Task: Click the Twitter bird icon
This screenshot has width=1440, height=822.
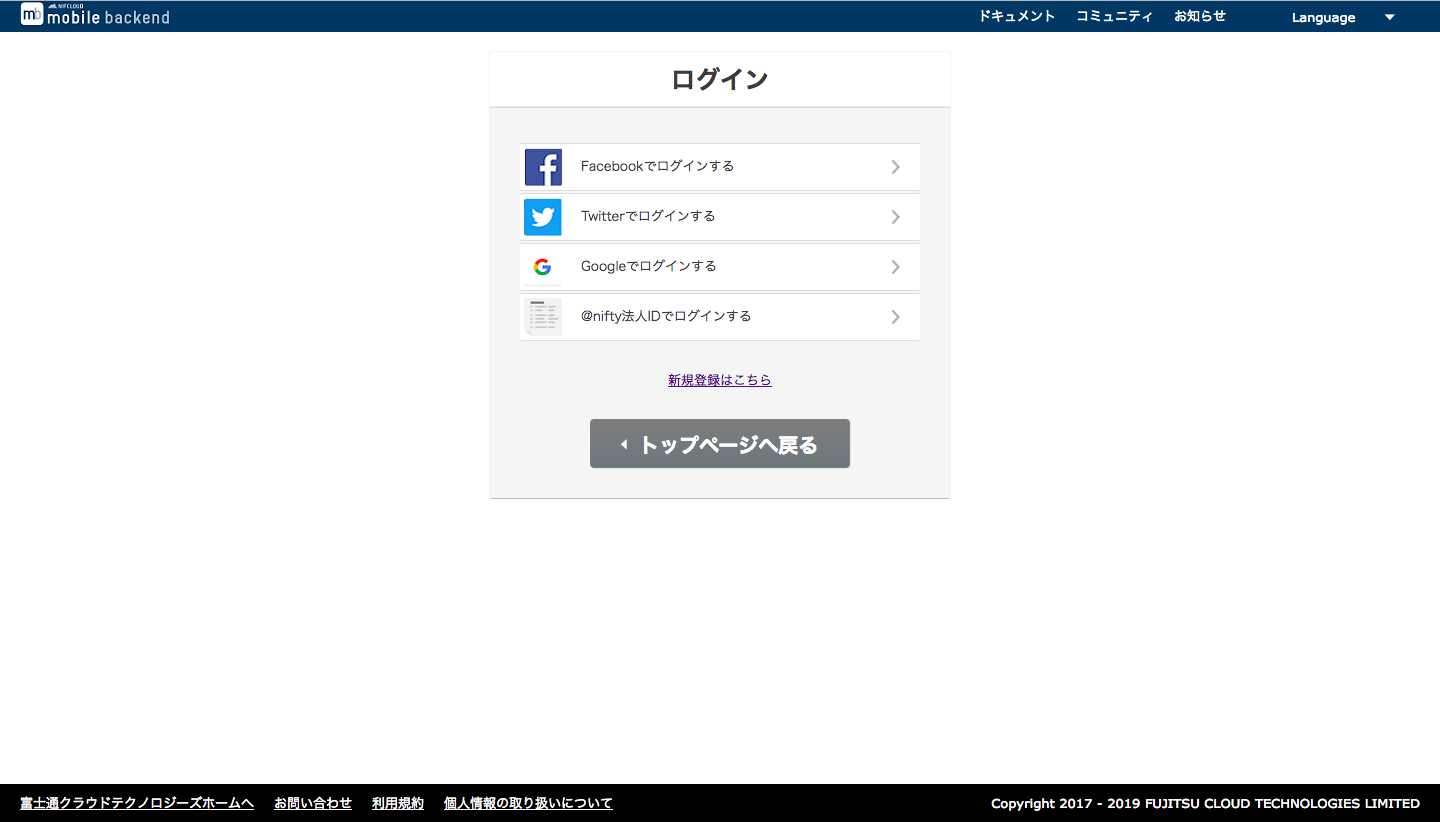Action: pos(543,216)
